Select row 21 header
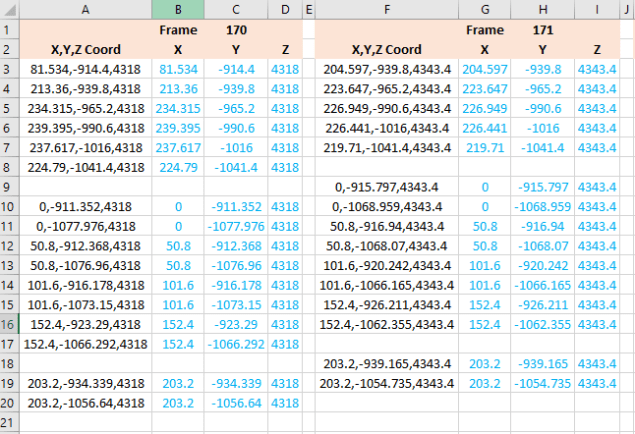Screen dimensions: 635x434 point(11,423)
